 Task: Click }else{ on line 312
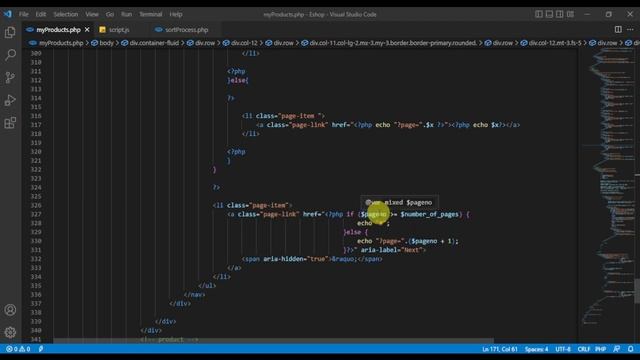click(238, 80)
